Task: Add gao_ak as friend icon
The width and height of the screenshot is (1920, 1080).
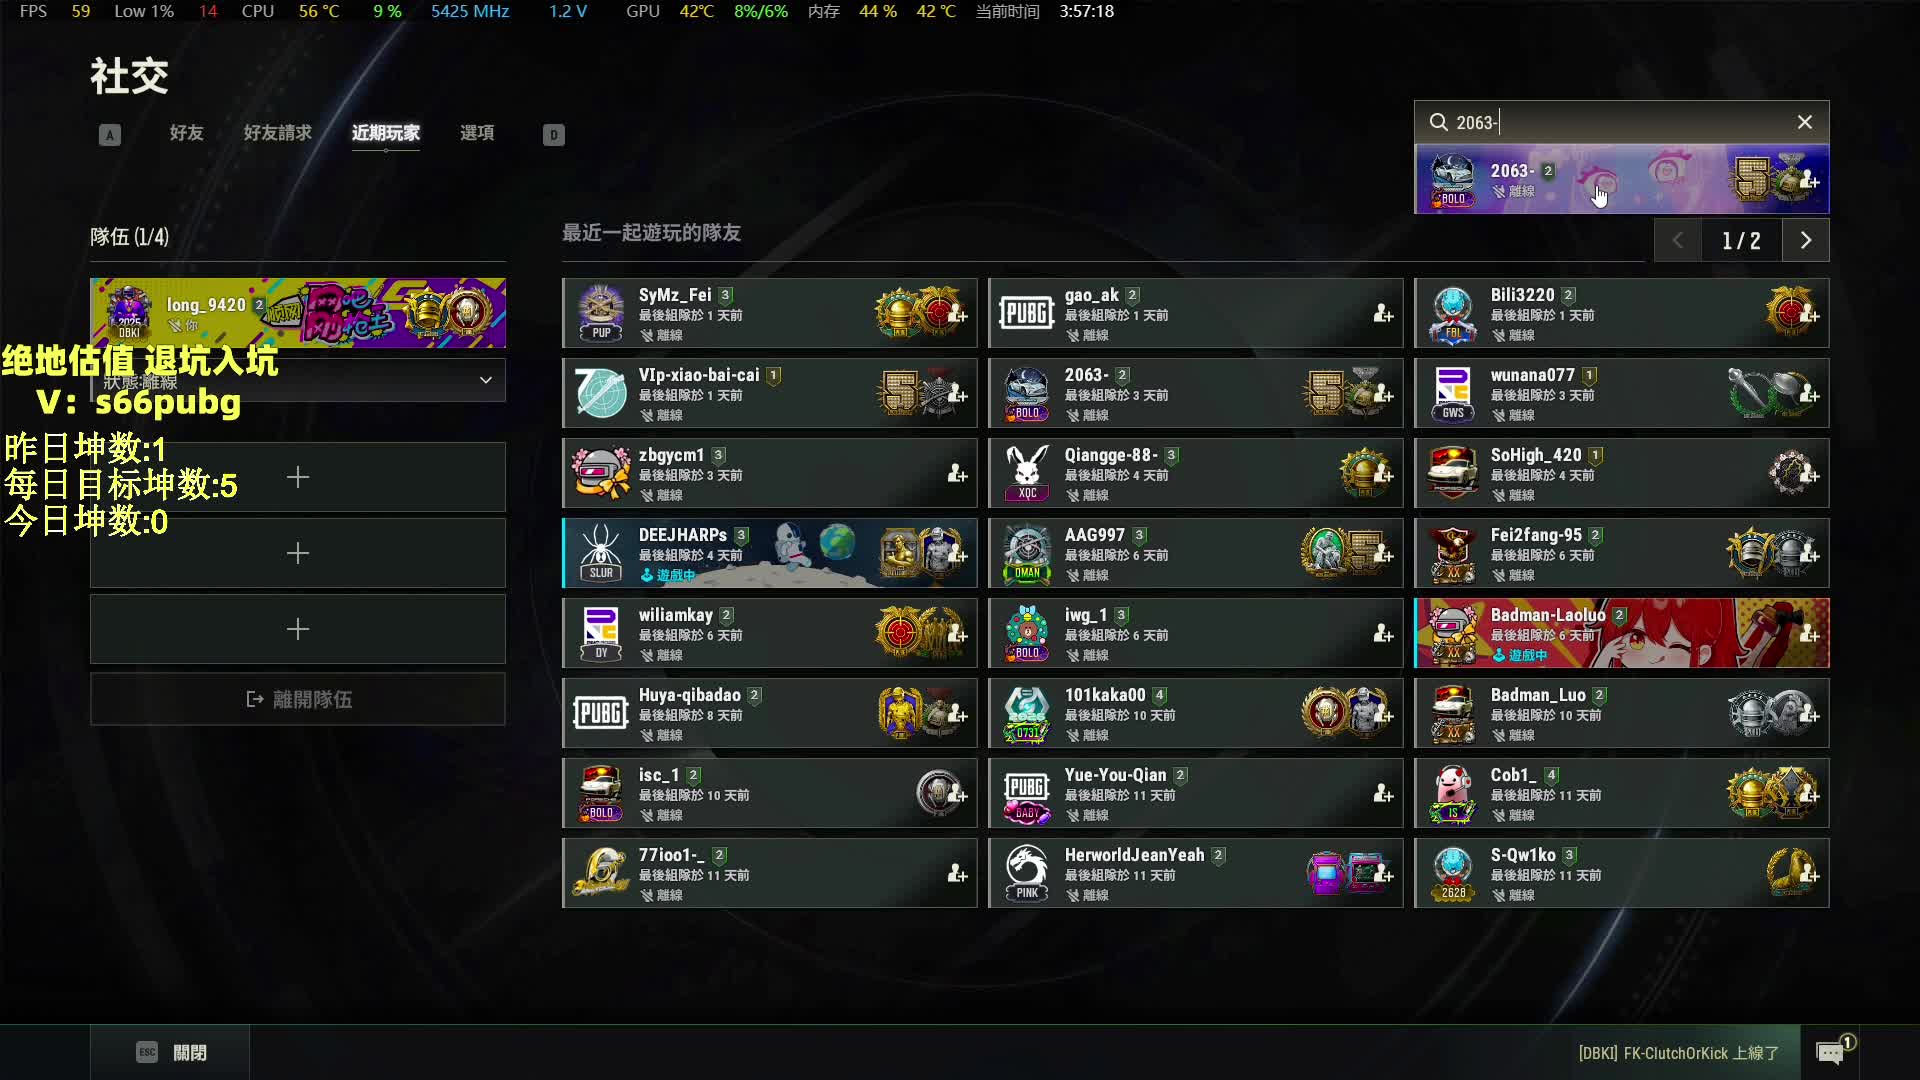Action: pos(1383,314)
